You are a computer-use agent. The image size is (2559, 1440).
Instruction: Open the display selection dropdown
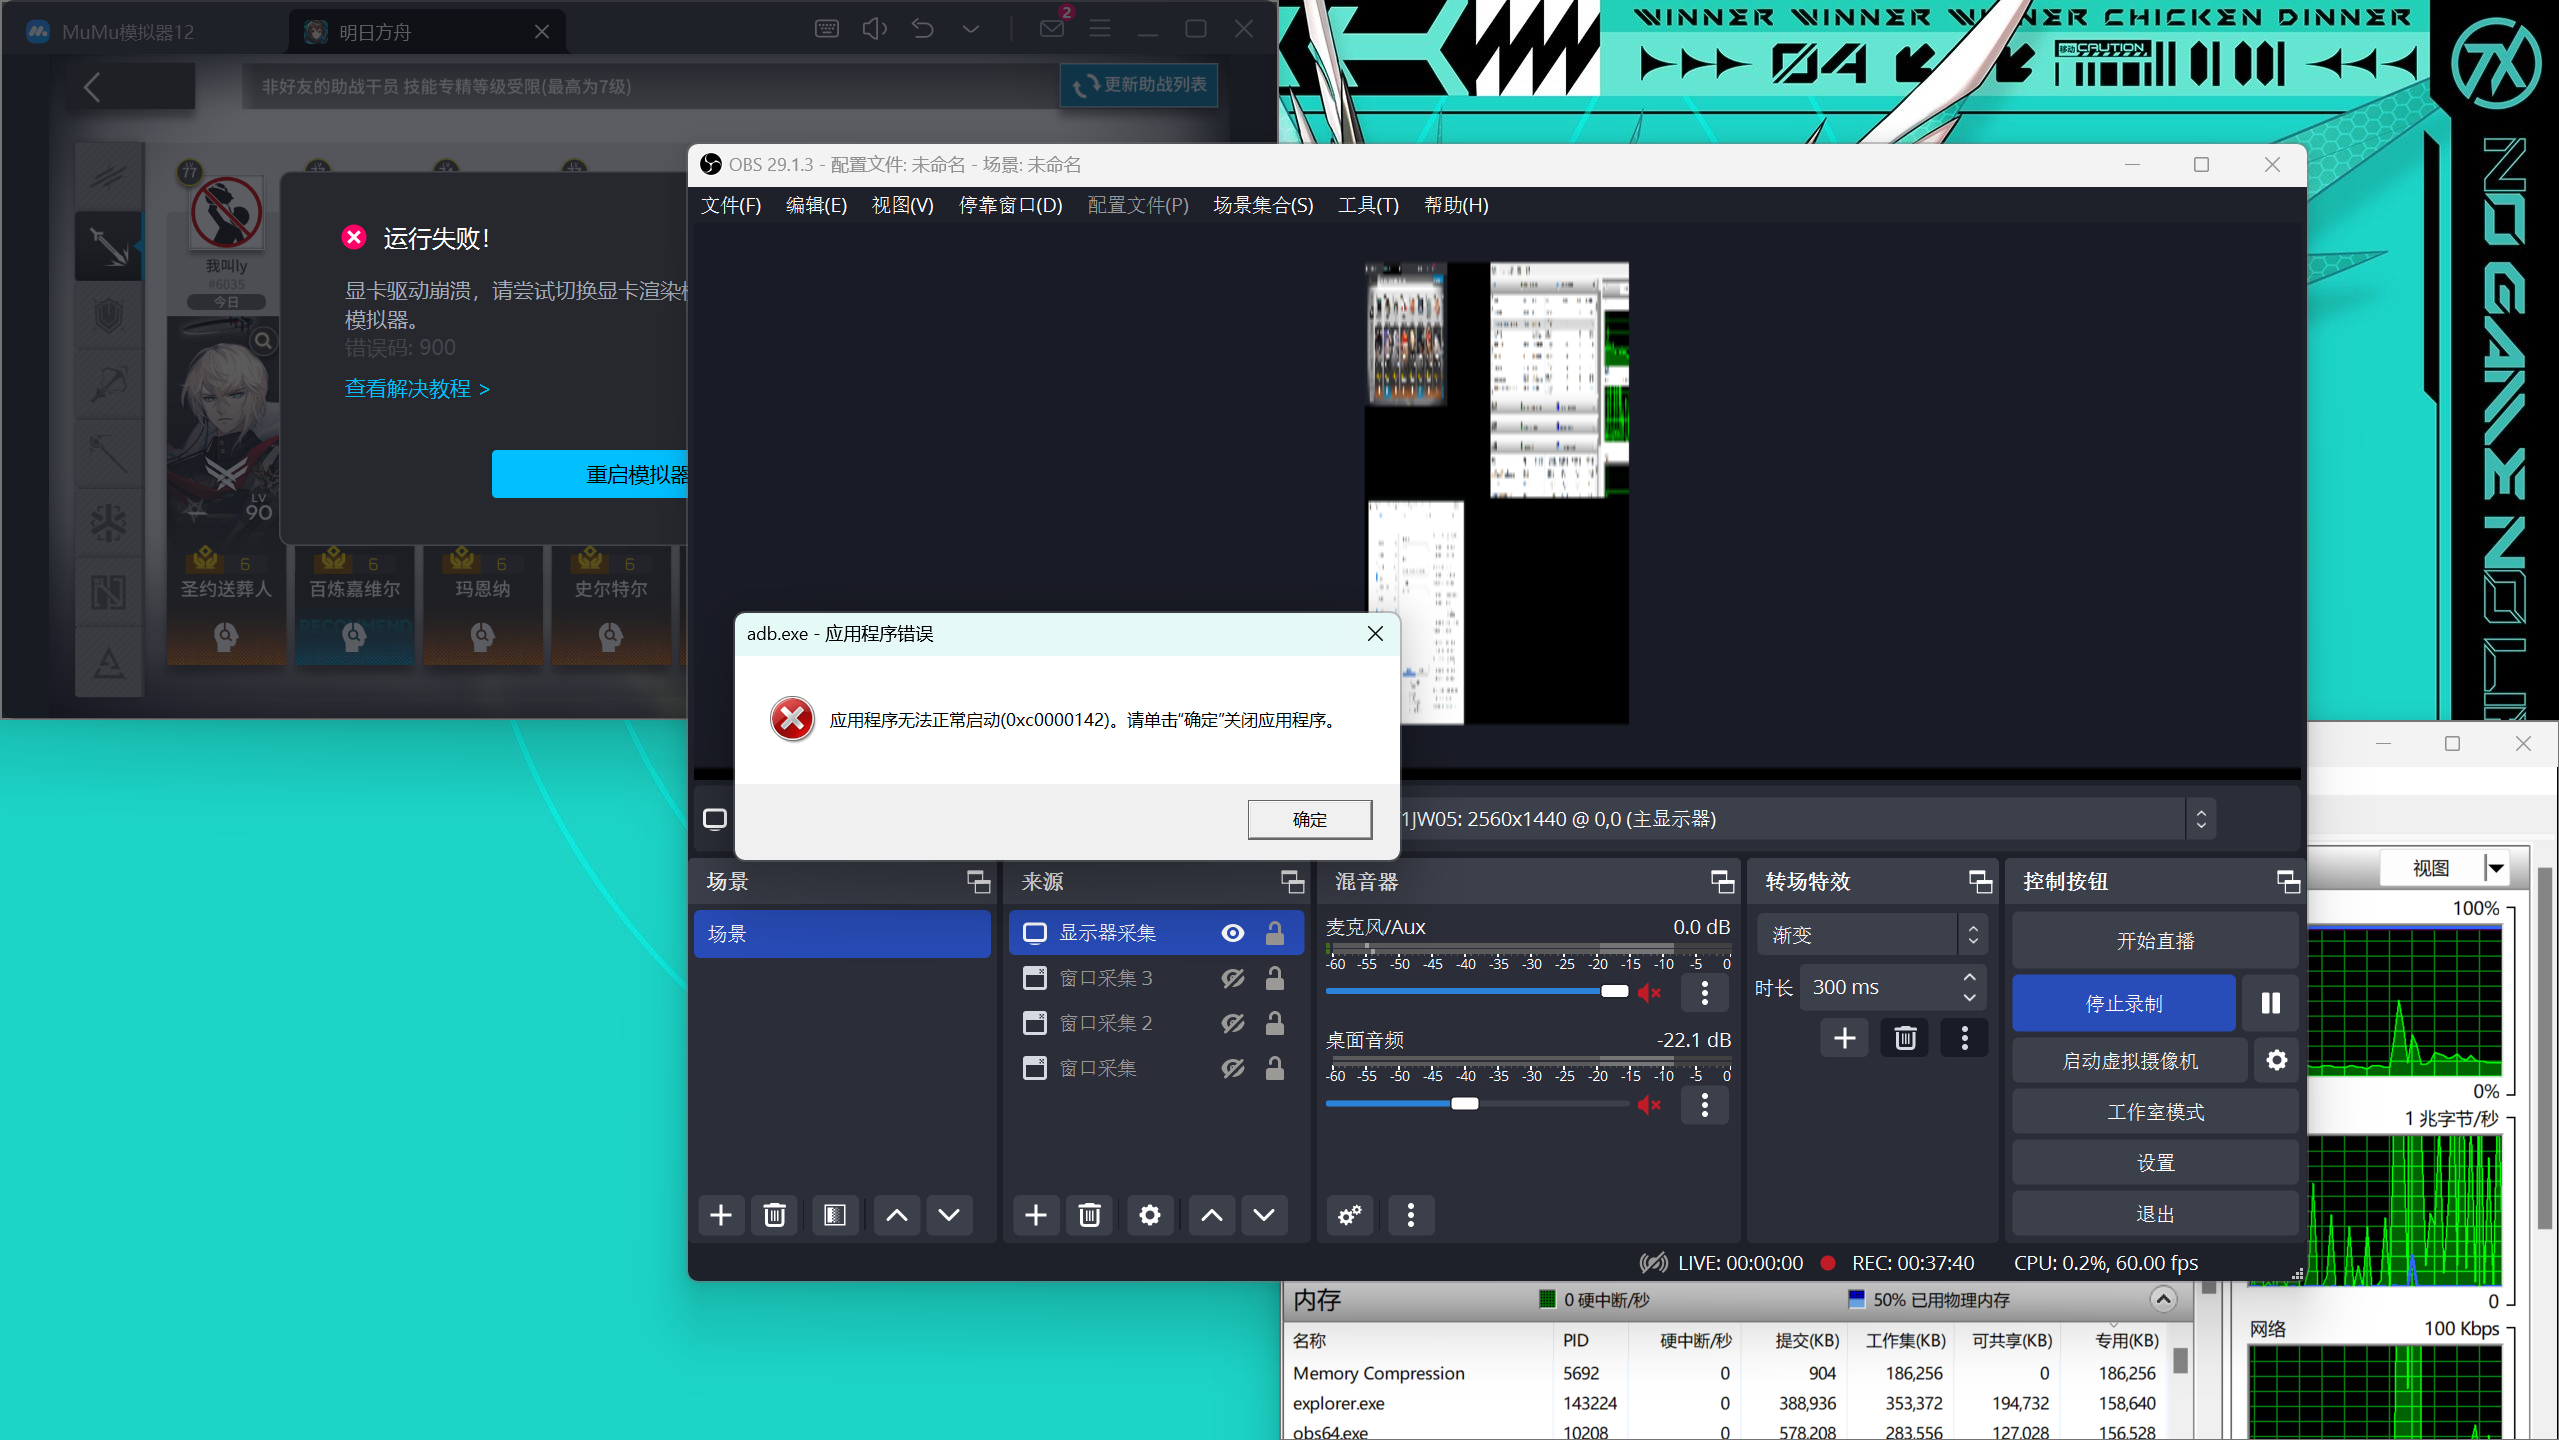2200,819
